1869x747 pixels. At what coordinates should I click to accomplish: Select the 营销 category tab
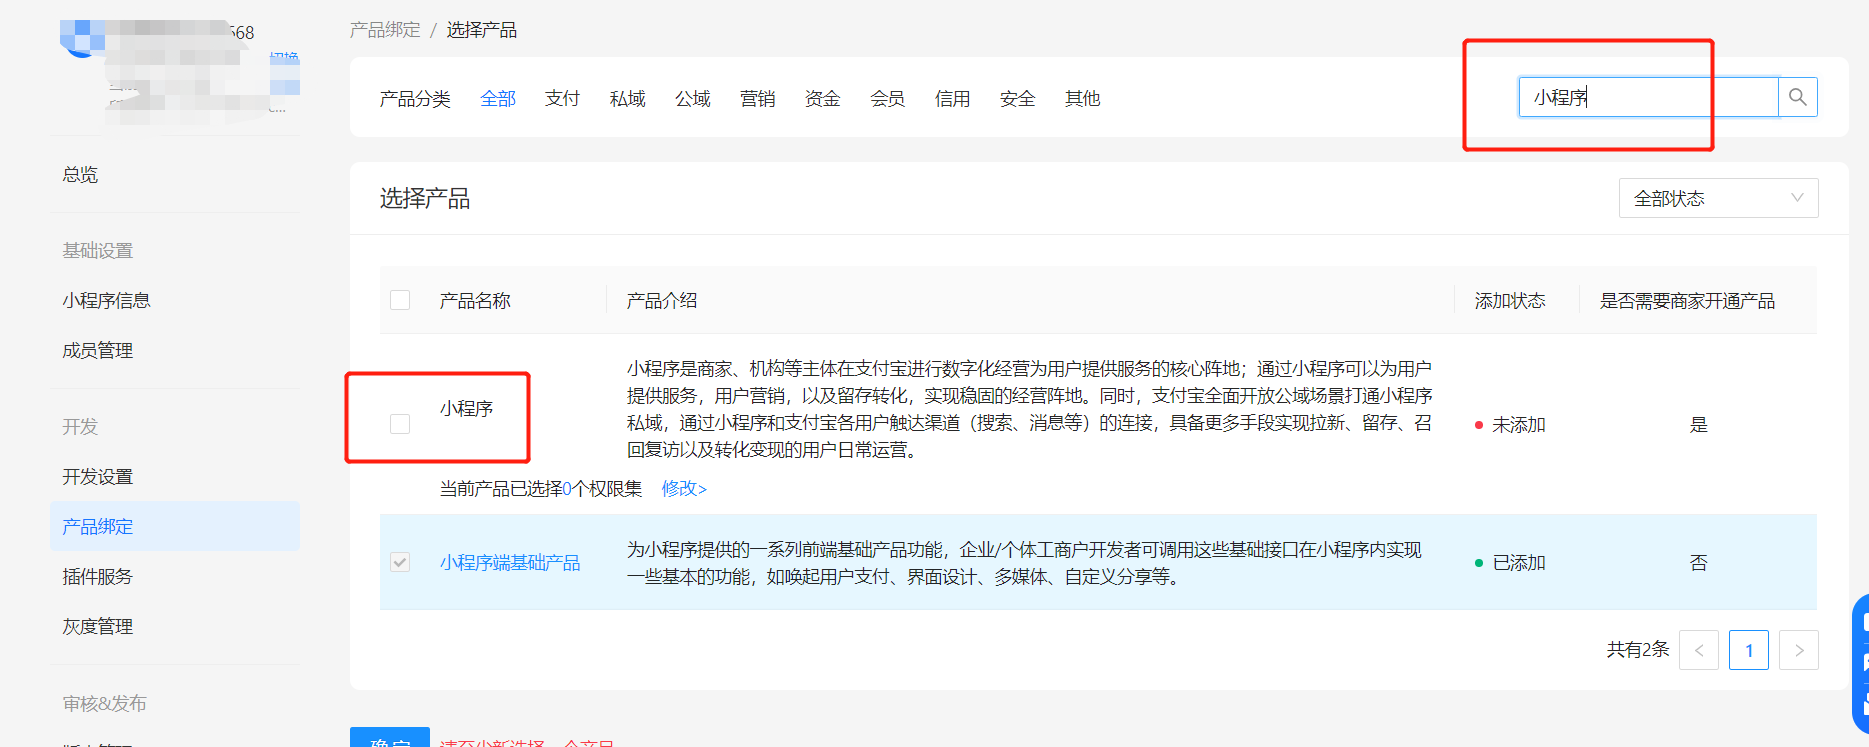[757, 99]
